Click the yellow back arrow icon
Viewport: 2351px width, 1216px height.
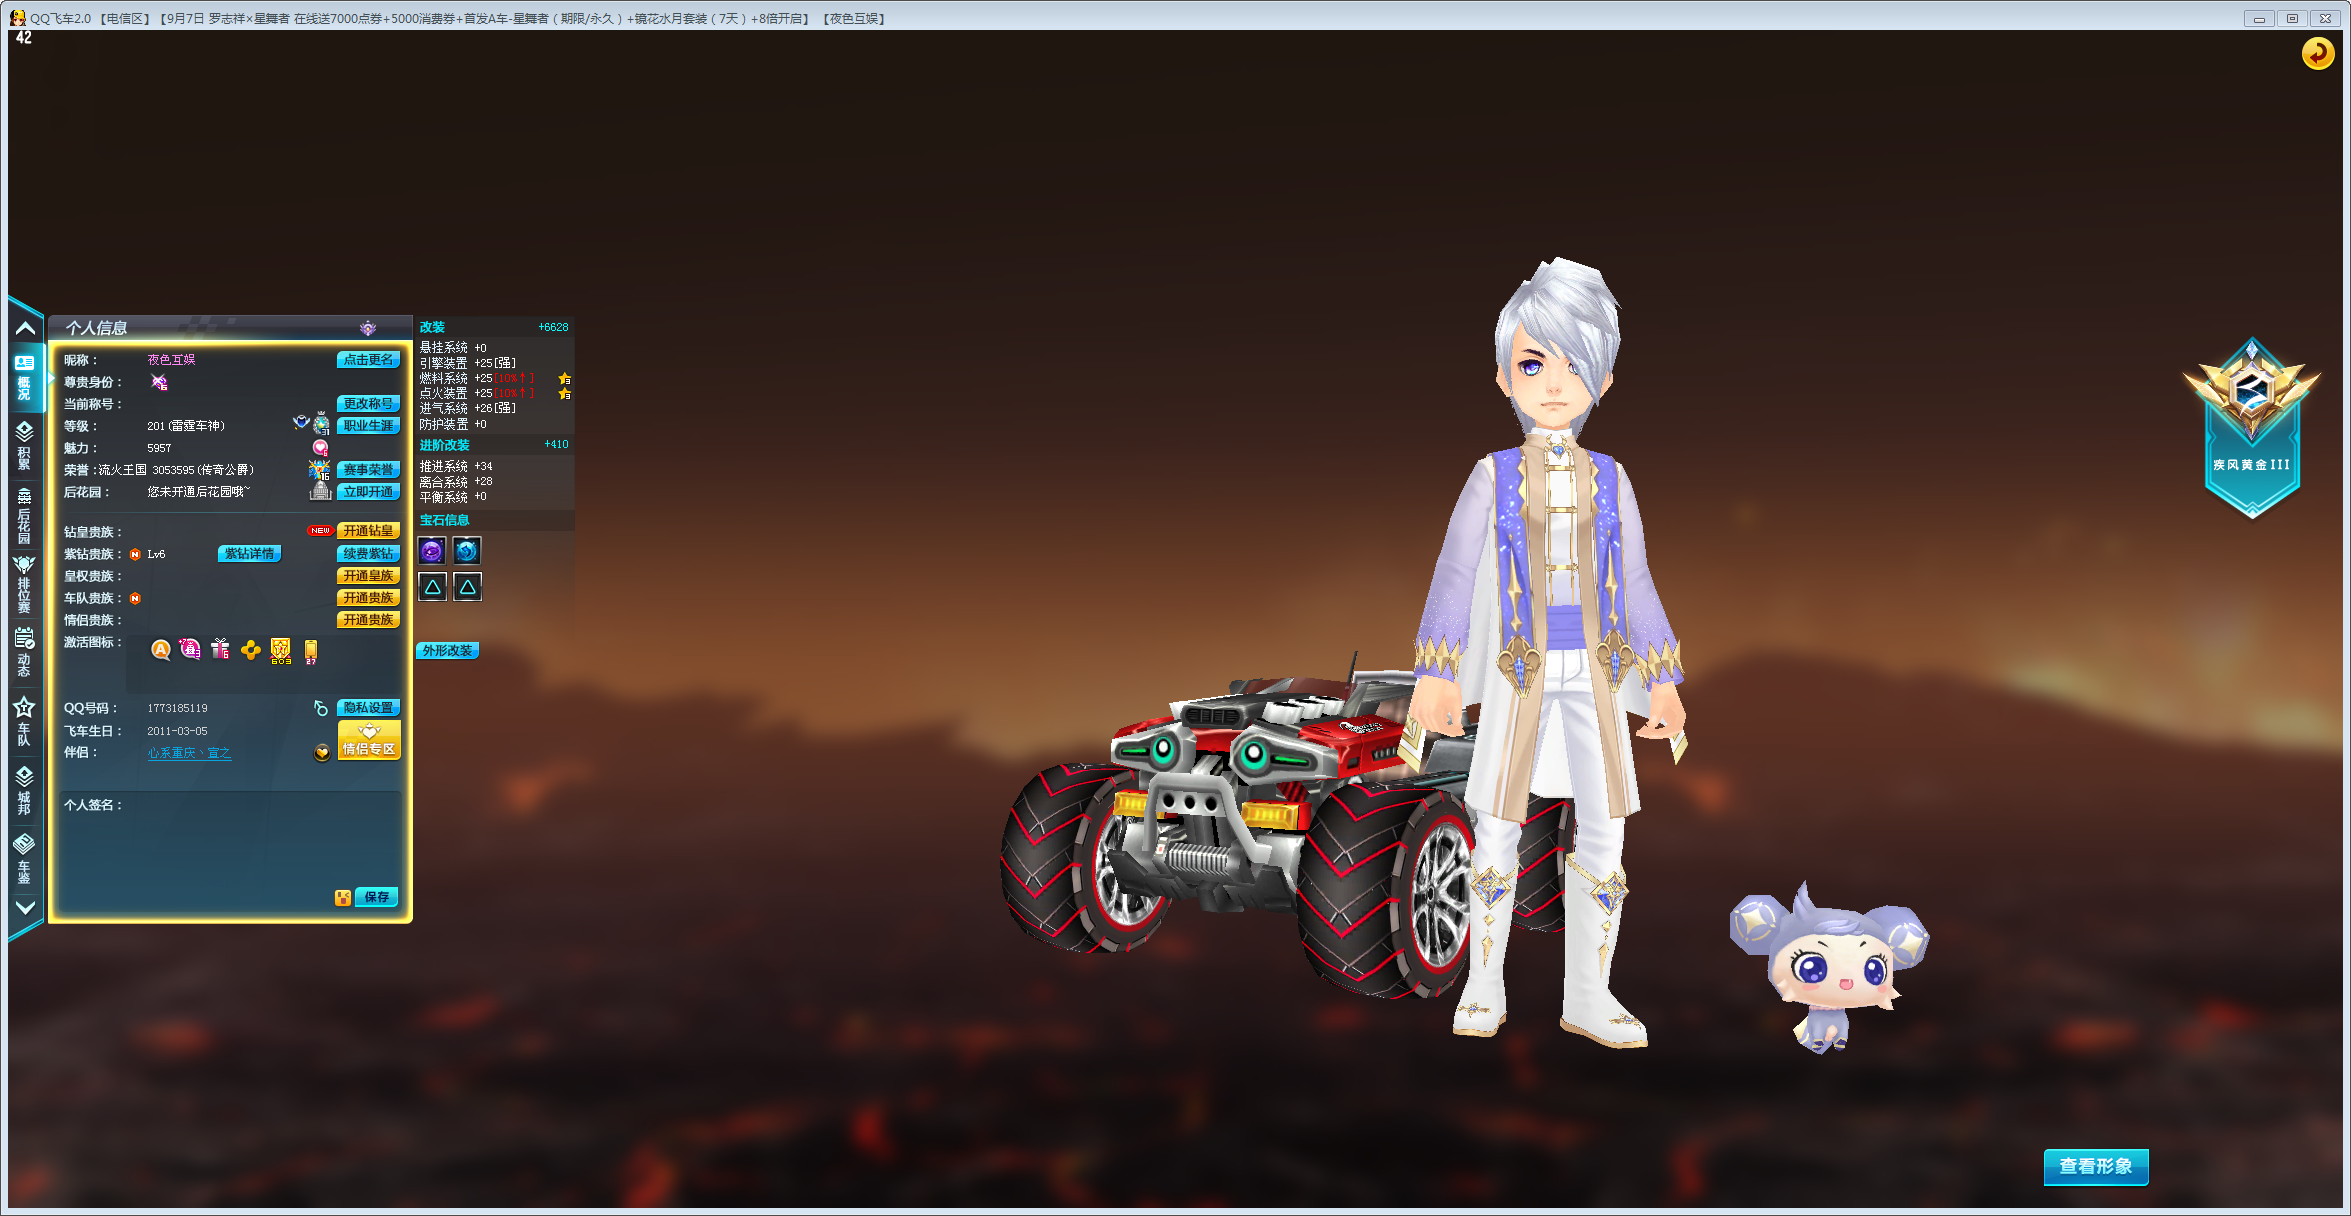point(2317,53)
